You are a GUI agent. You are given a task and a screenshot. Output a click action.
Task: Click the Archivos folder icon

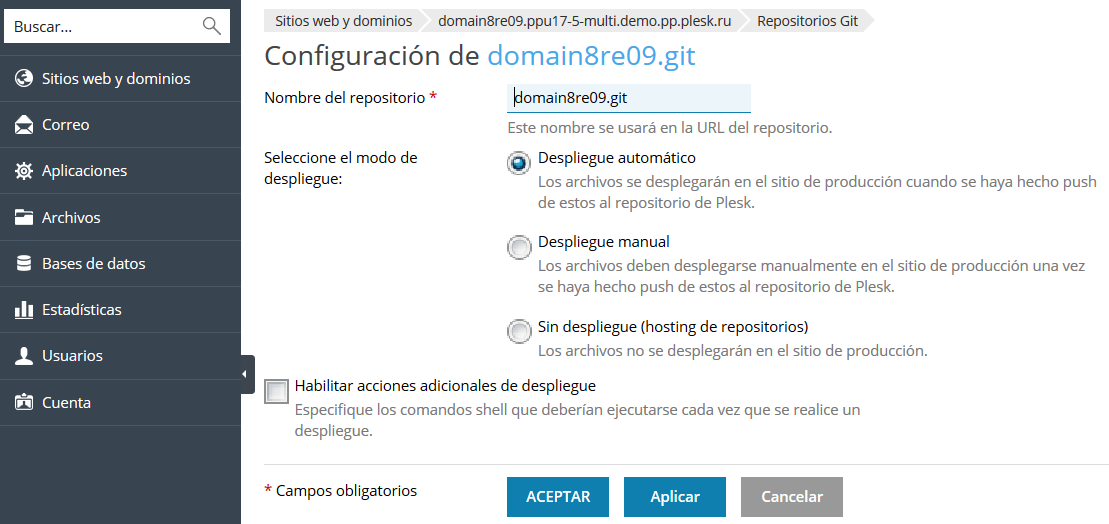pos(24,218)
